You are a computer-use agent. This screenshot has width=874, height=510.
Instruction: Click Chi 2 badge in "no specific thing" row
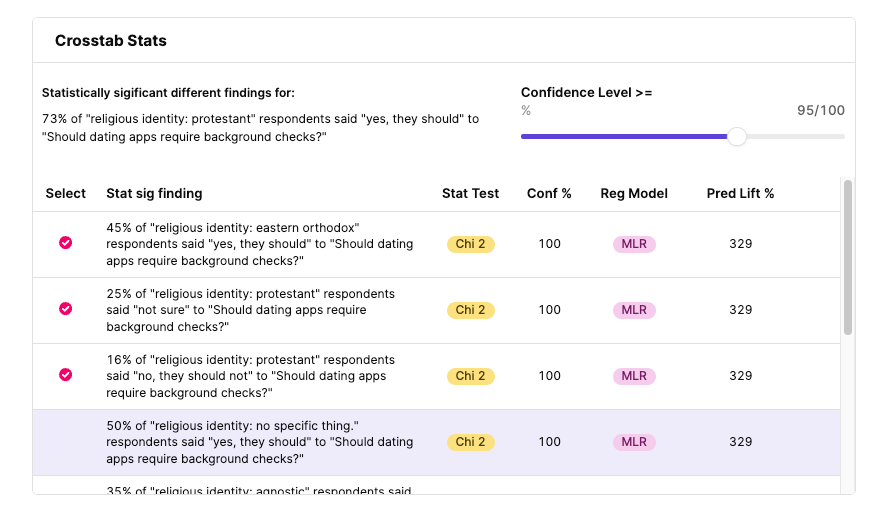470,442
